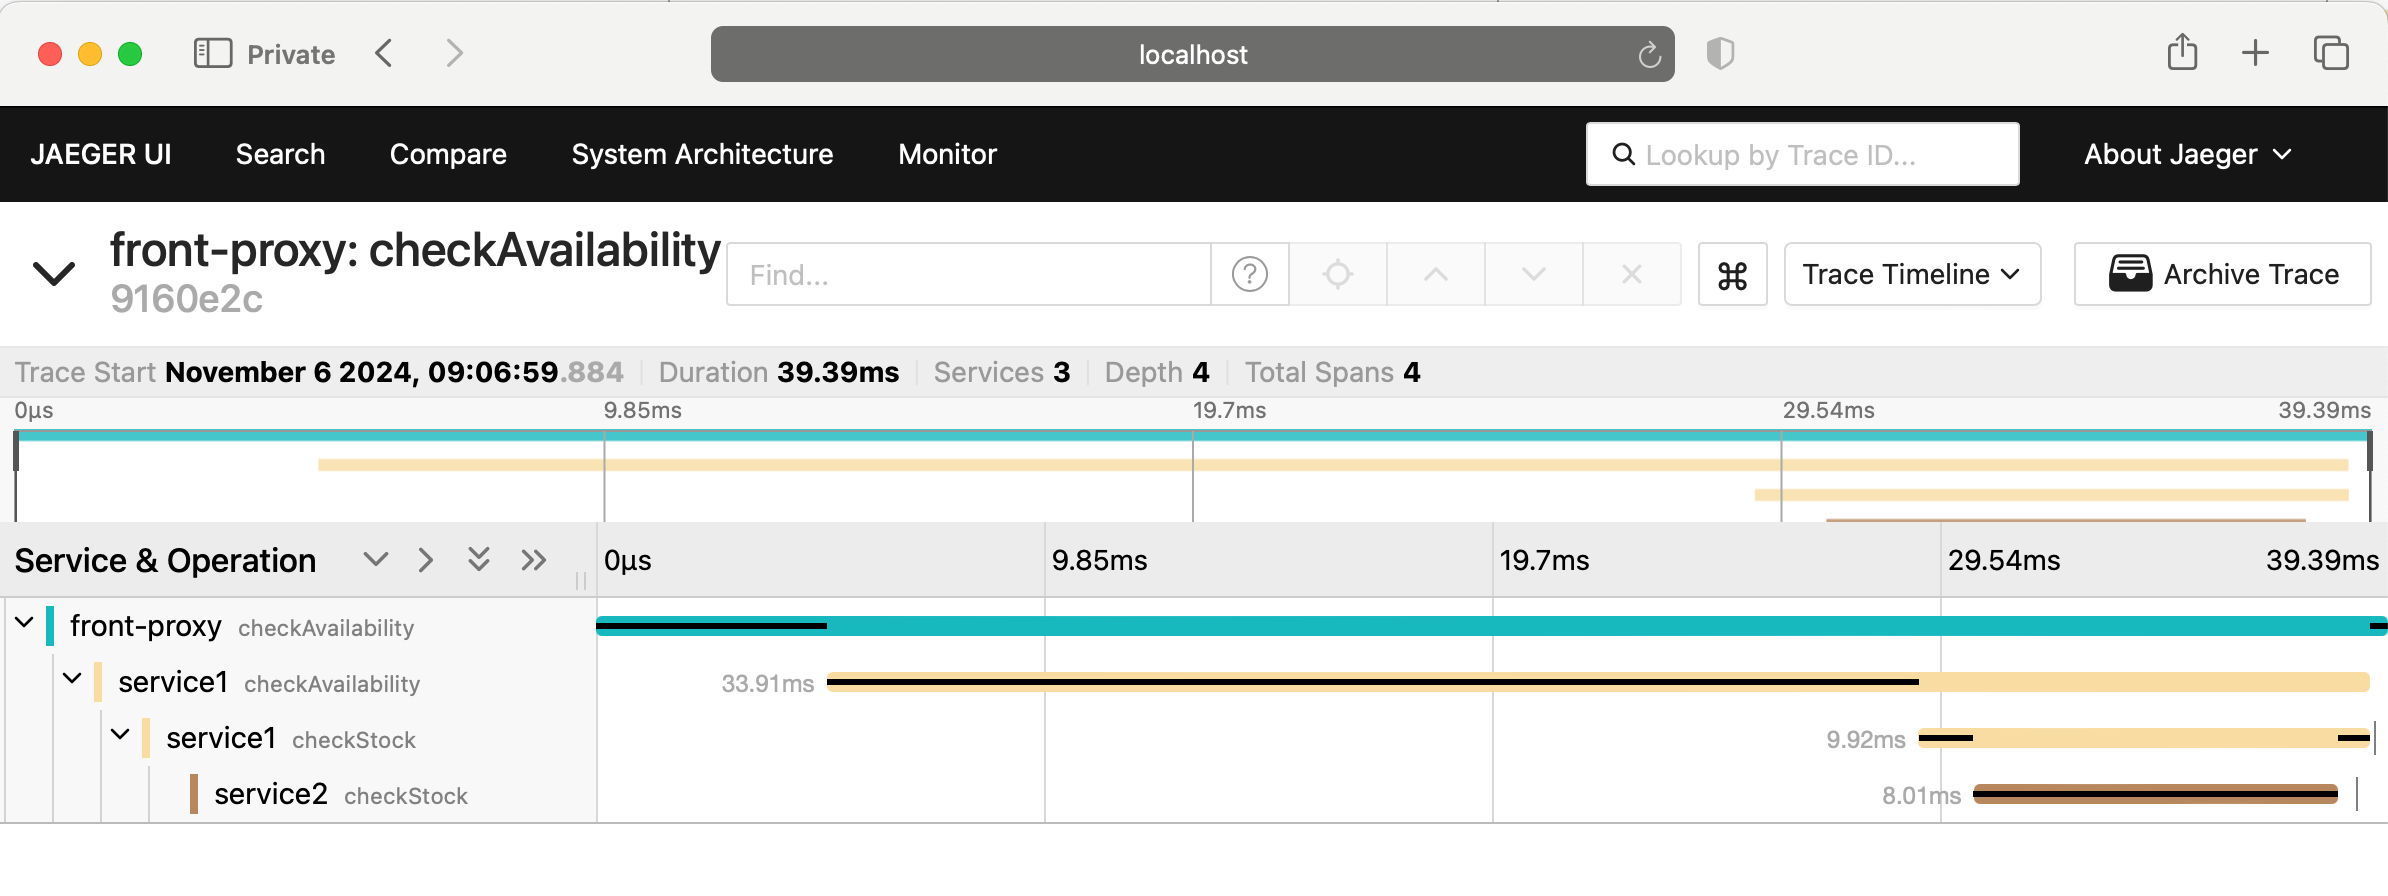Viewport: 2388px width, 896px height.
Task: Go to next search result arrow
Action: [x=1533, y=274]
